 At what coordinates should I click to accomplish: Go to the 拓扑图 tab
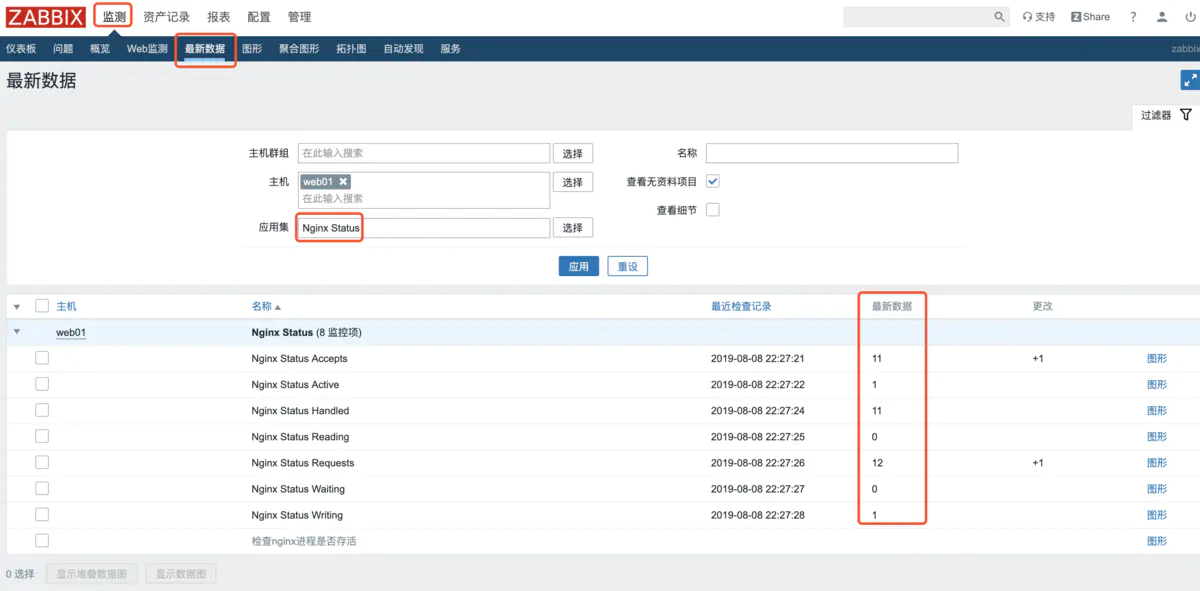(351, 48)
